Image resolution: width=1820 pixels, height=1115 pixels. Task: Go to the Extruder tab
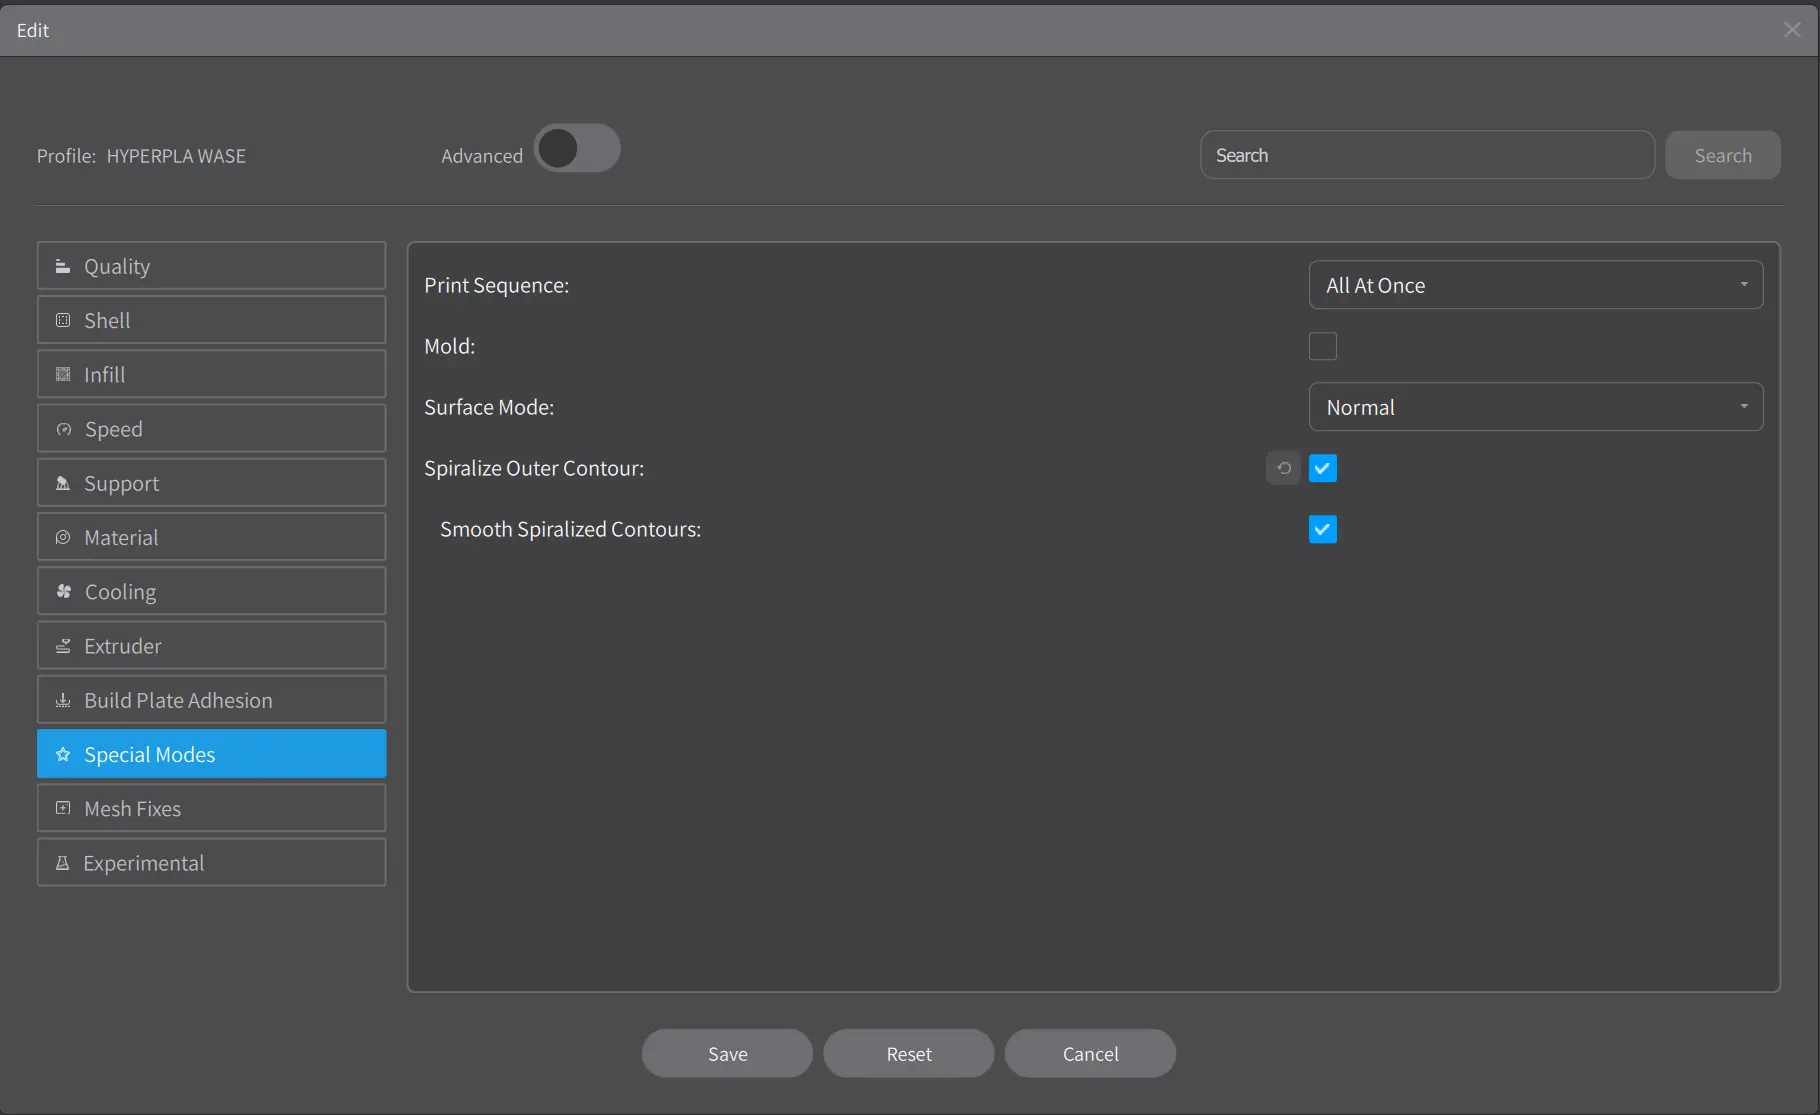point(211,646)
